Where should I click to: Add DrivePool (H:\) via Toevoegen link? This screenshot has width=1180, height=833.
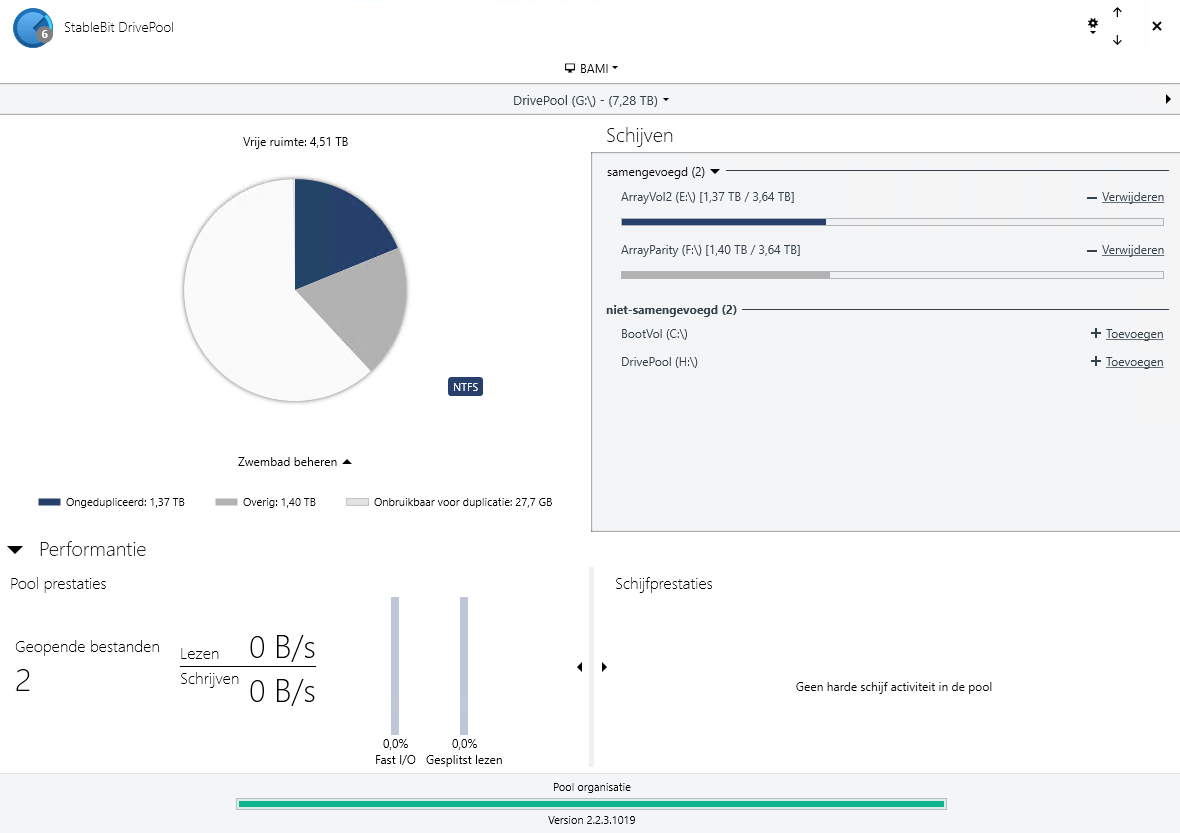tap(1134, 362)
